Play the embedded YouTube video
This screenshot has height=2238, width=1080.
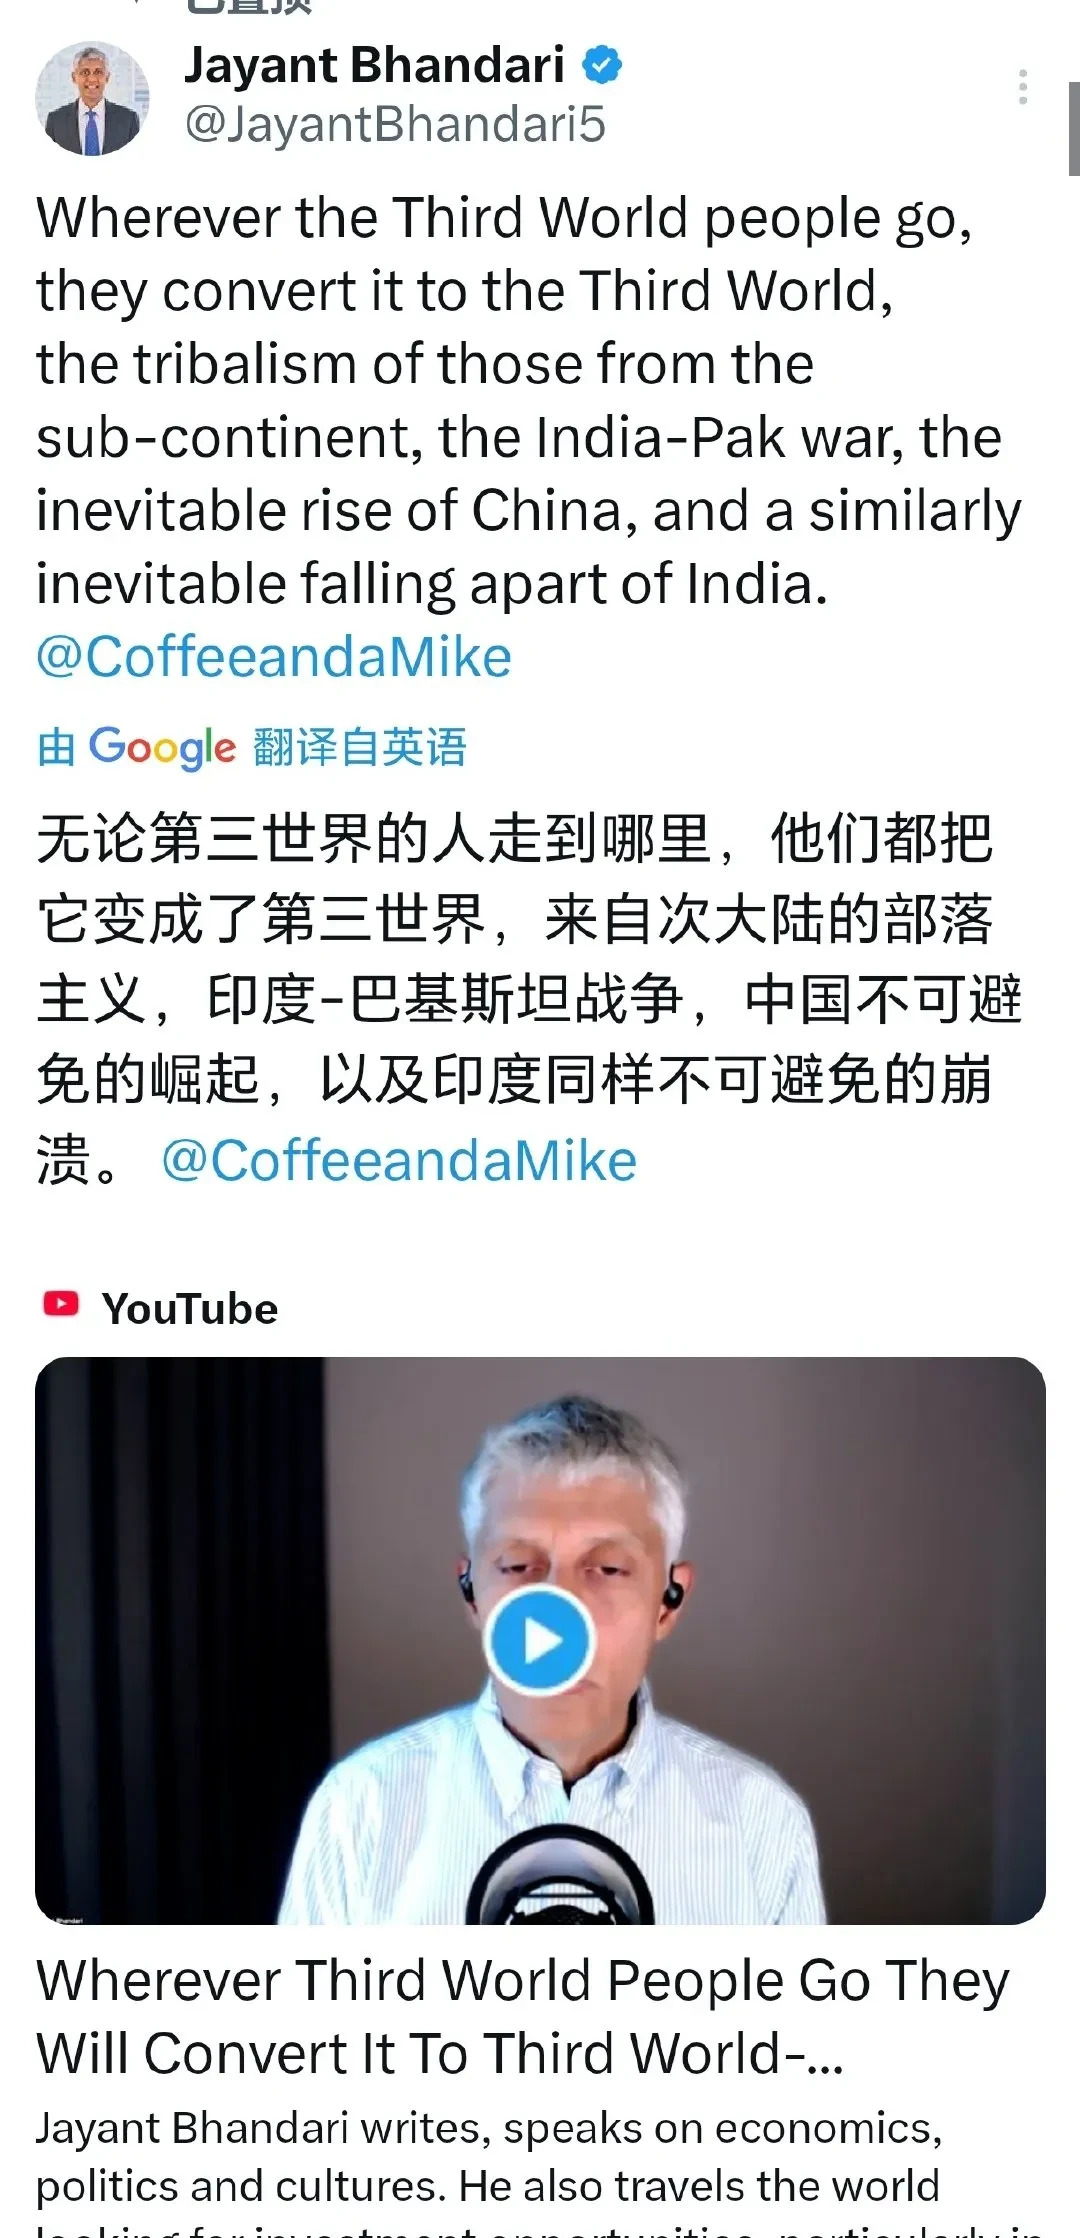point(540,1640)
